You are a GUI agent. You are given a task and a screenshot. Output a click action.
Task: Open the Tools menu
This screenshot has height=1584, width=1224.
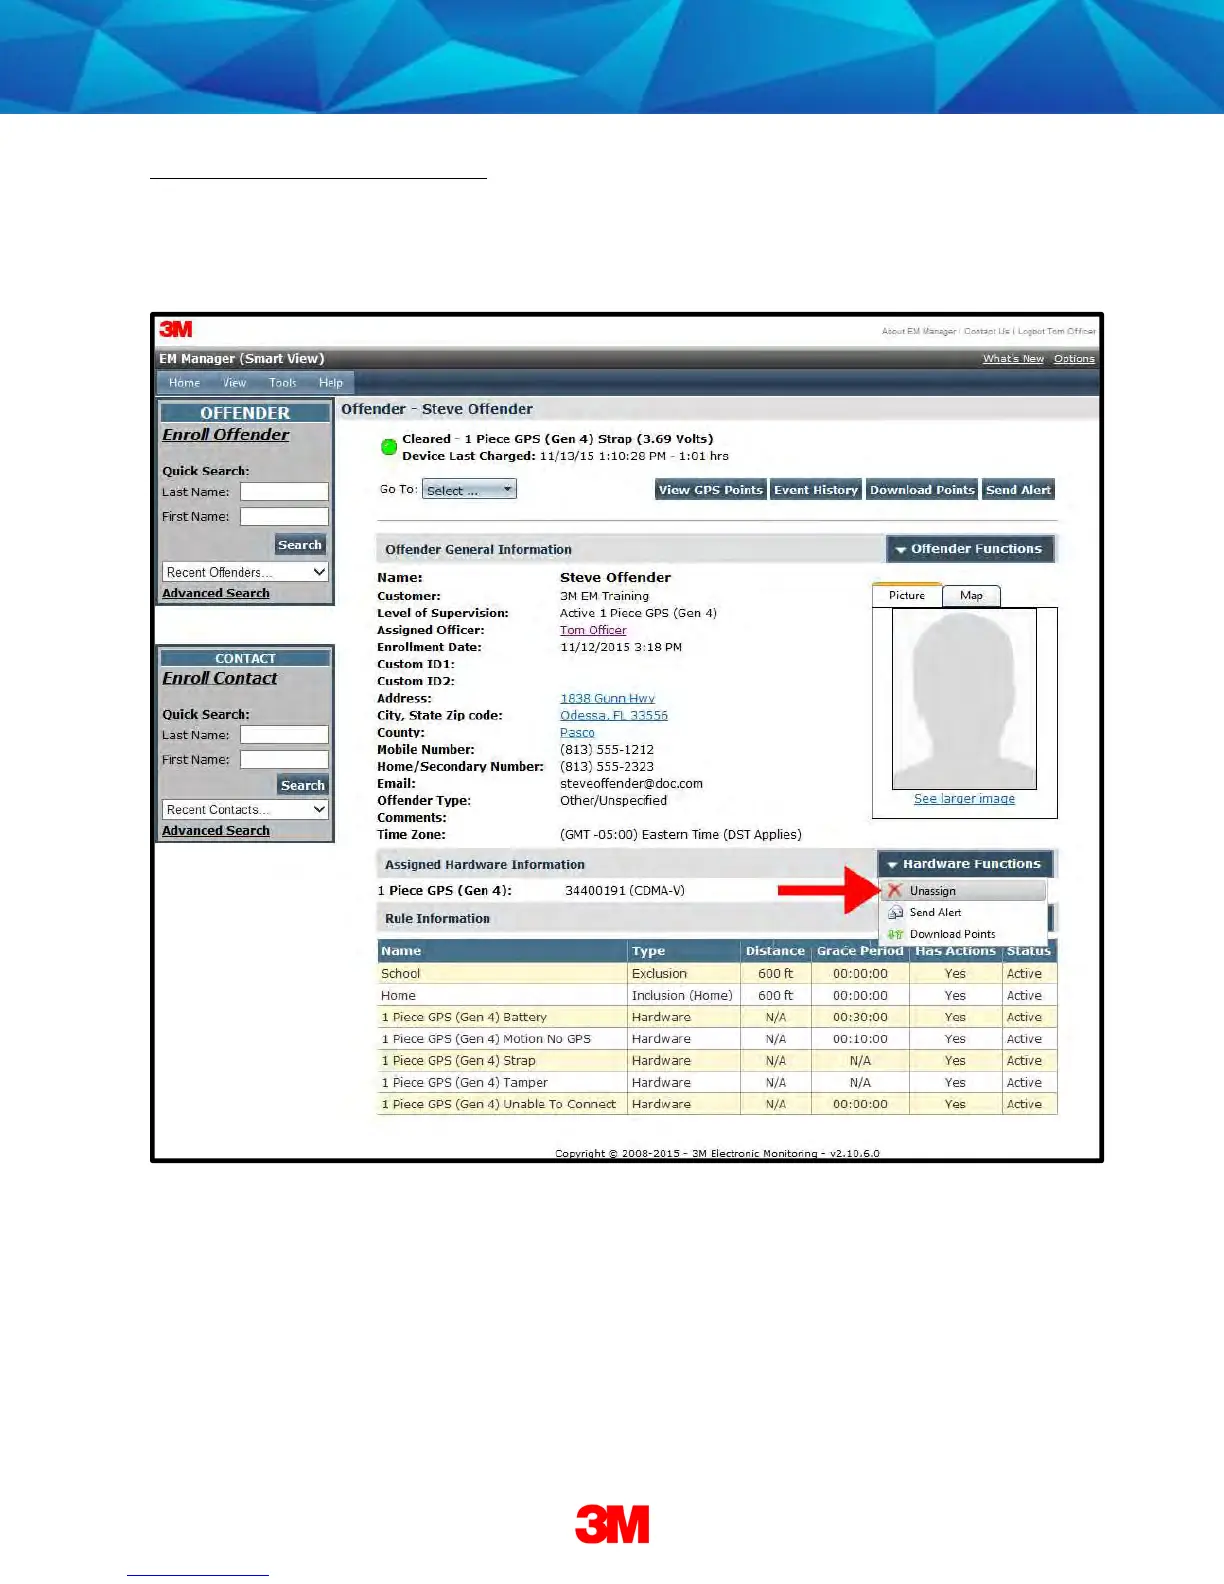(x=283, y=383)
